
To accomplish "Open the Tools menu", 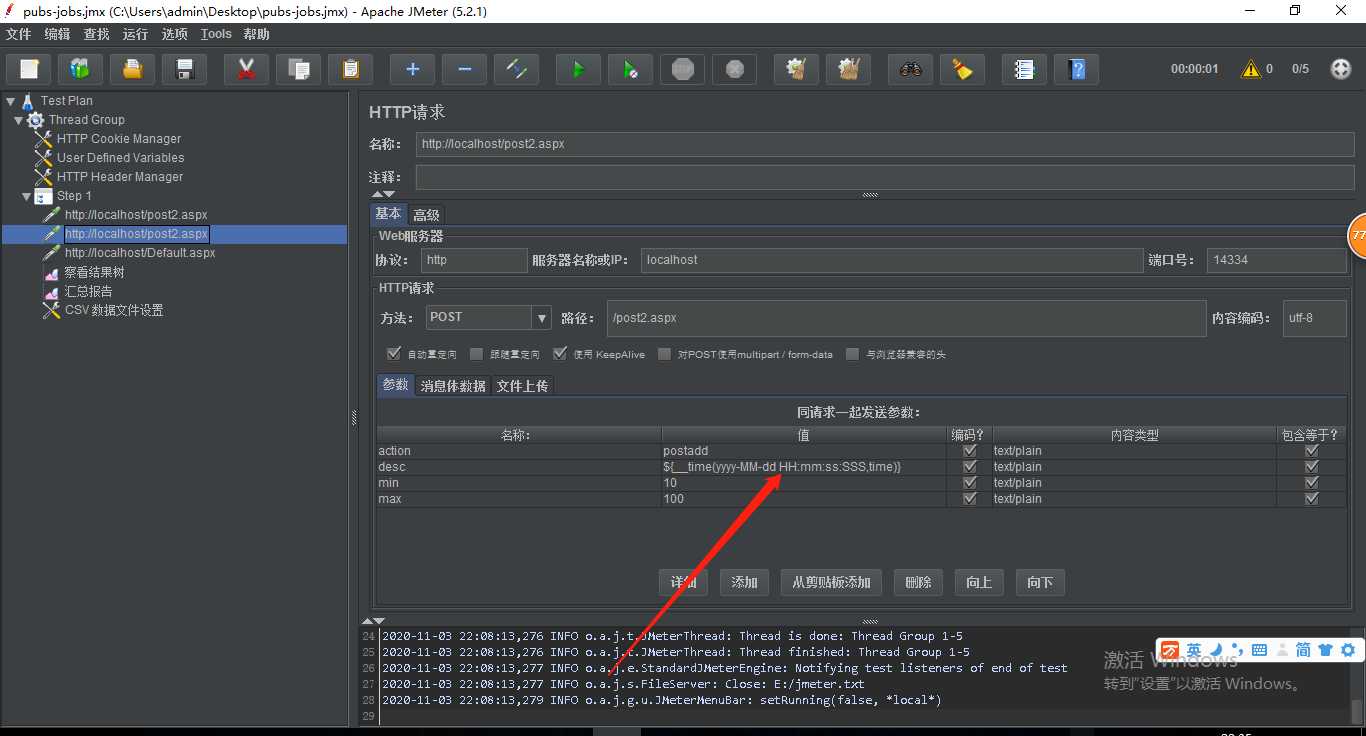I will tap(216, 34).
